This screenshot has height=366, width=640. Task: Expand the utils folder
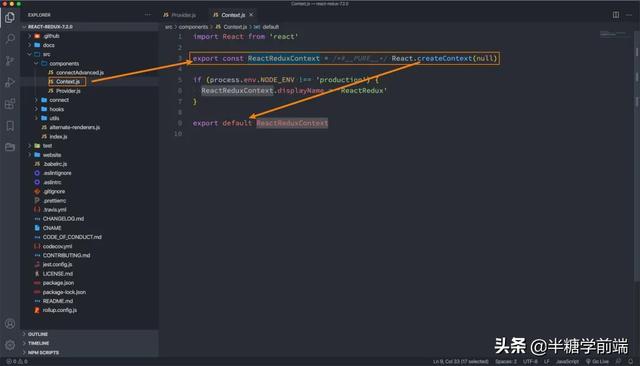click(x=89, y=118)
